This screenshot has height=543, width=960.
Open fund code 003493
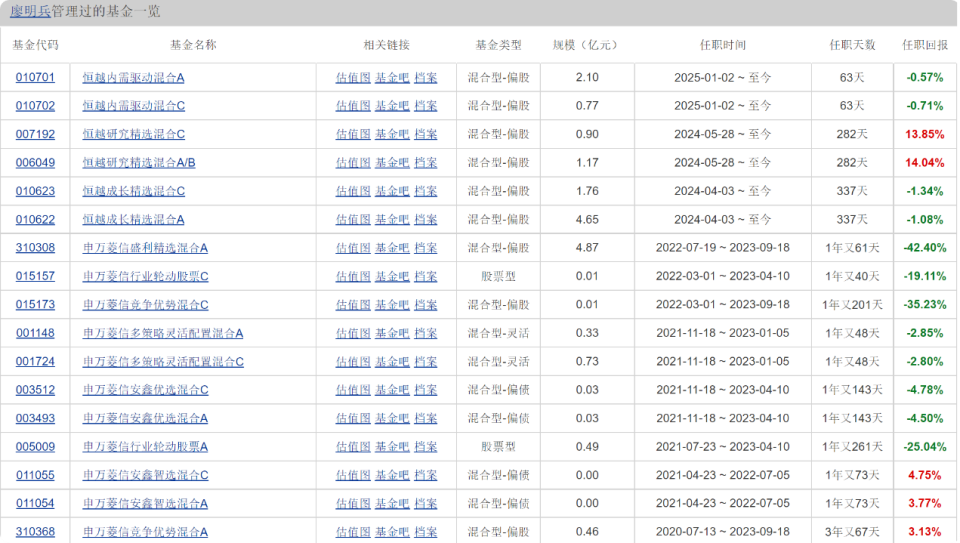click(35, 418)
